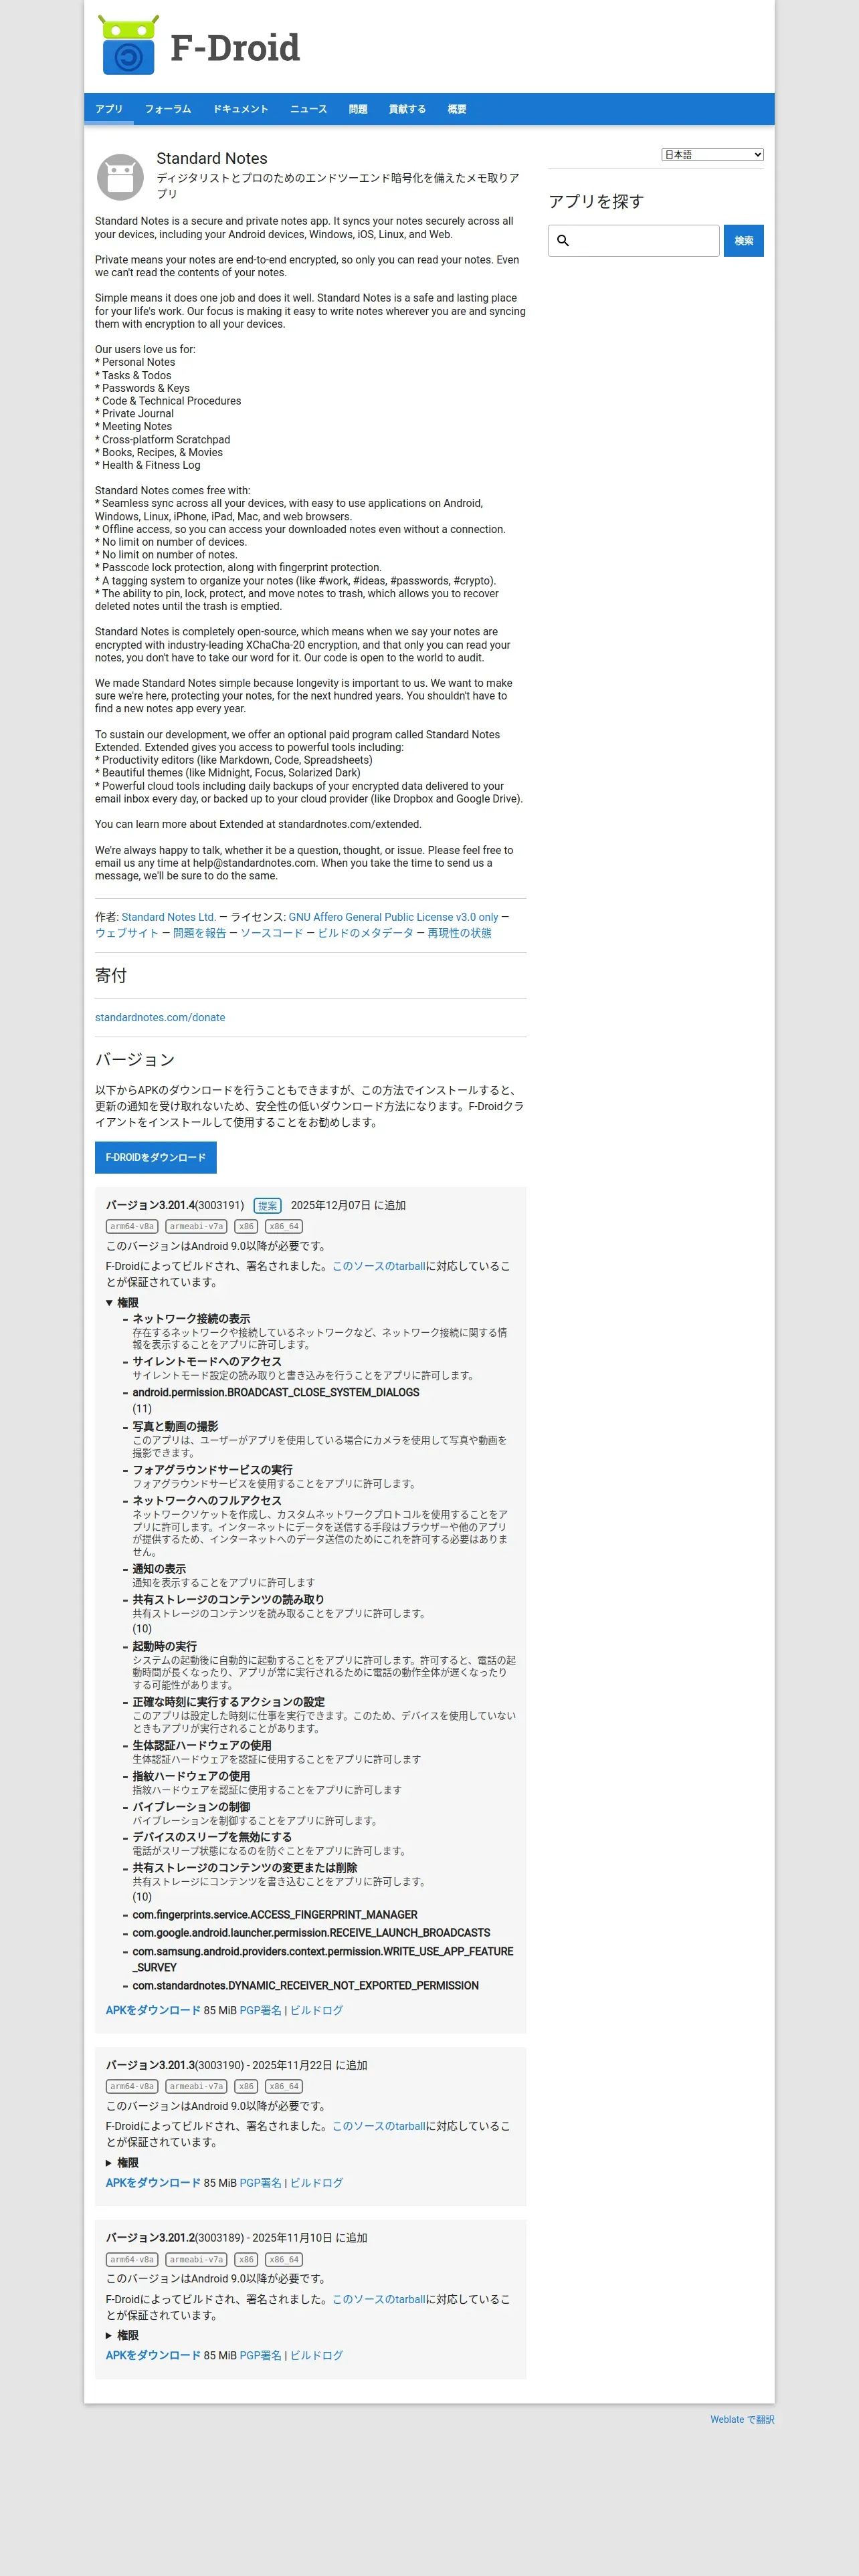Screen dimensions: 859x2576
Task: Click x86_64 tag under version 3.201.2
Action: pos(284,2259)
